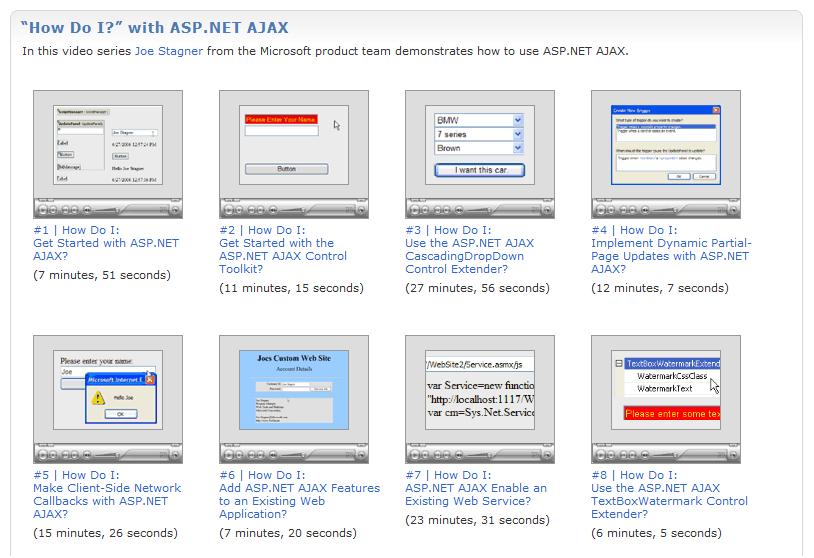Open video thumbnail #1 Get Started with ASP.NET AJAX
This screenshot has height=558, width=814.
pos(108,154)
